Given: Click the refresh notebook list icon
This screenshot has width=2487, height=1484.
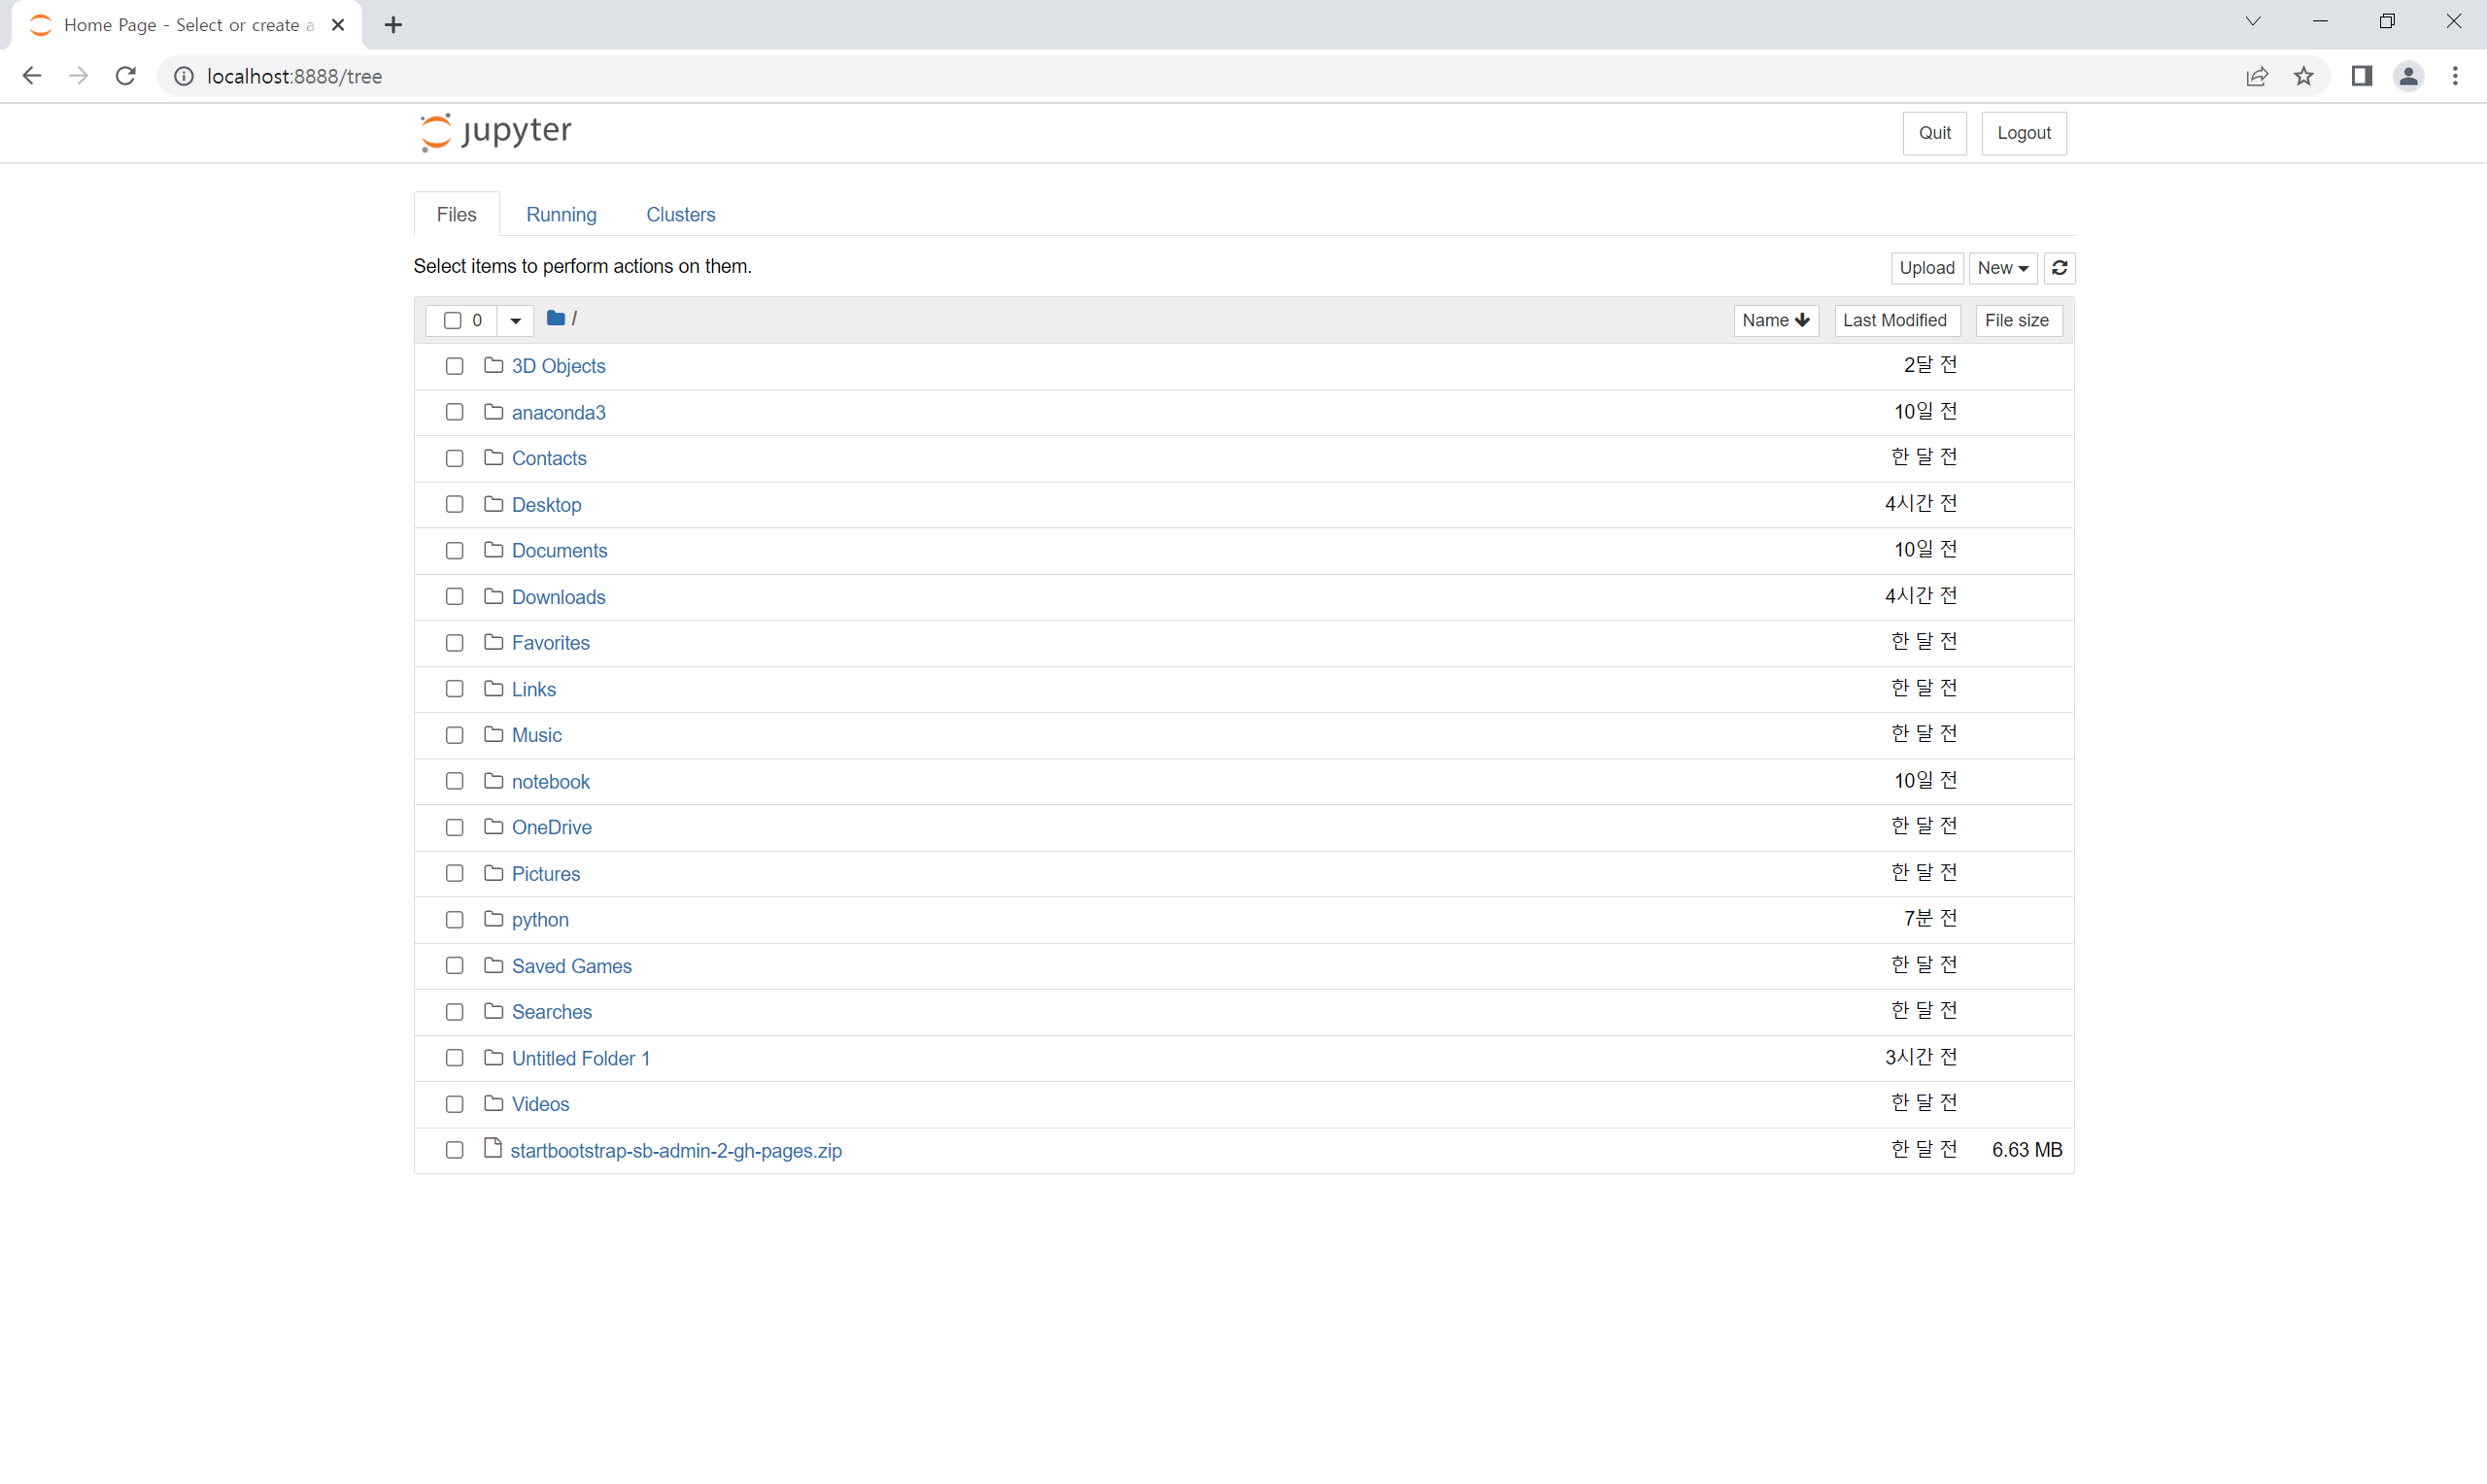Looking at the screenshot, I should click(2059, 268).
